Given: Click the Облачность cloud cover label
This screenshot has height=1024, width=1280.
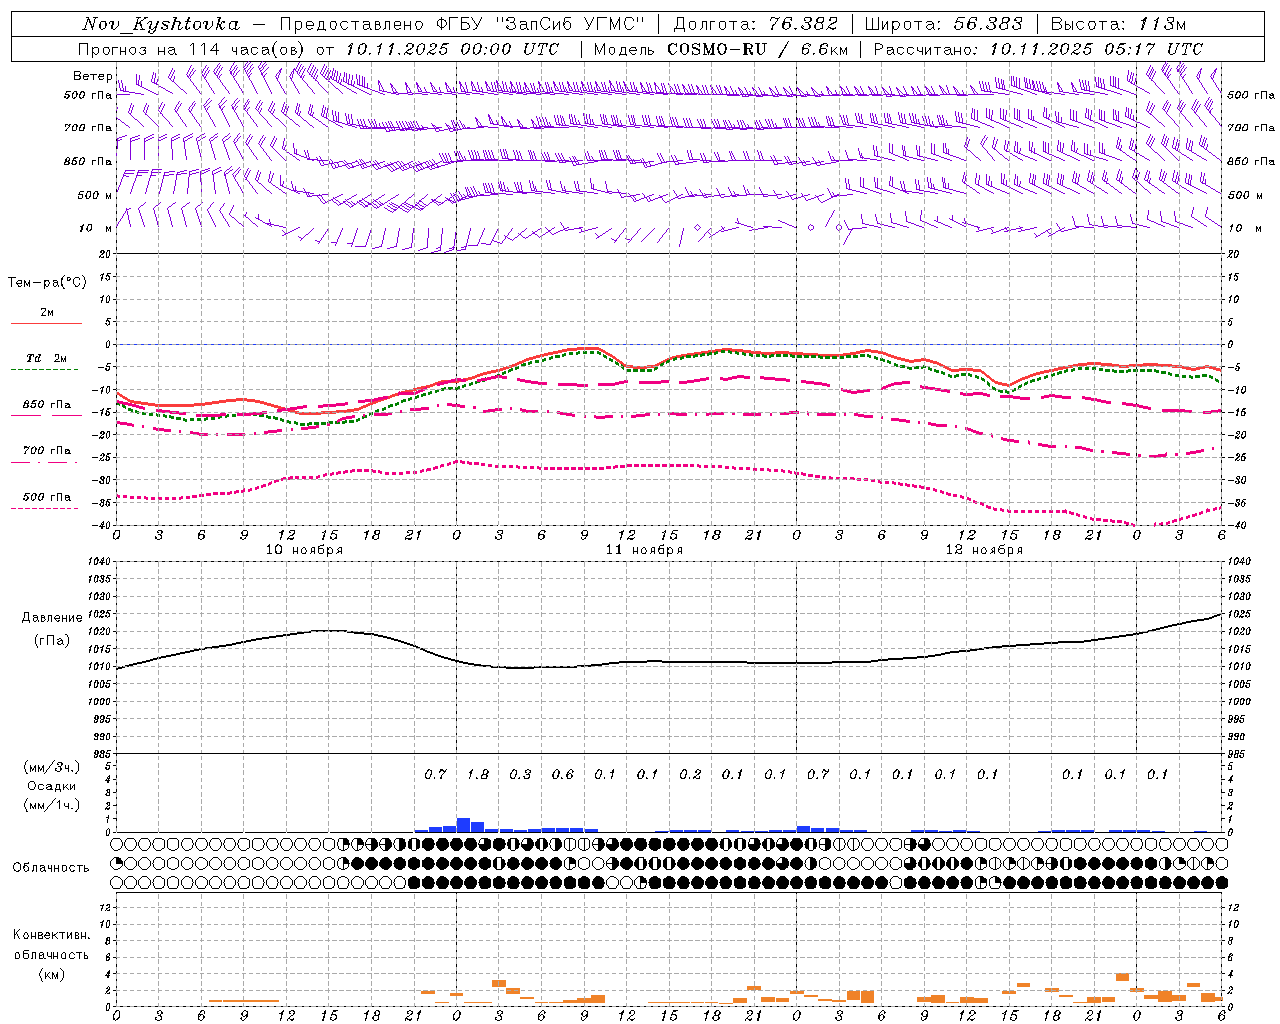Looking at the screenshot, I should [x=50, y=868].
